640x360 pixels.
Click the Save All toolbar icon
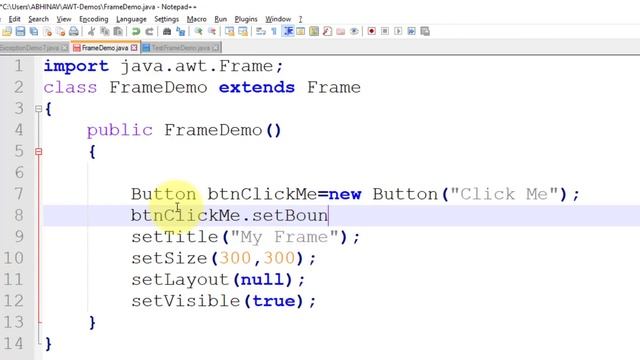pyautogui.click(x=34, y=31)
